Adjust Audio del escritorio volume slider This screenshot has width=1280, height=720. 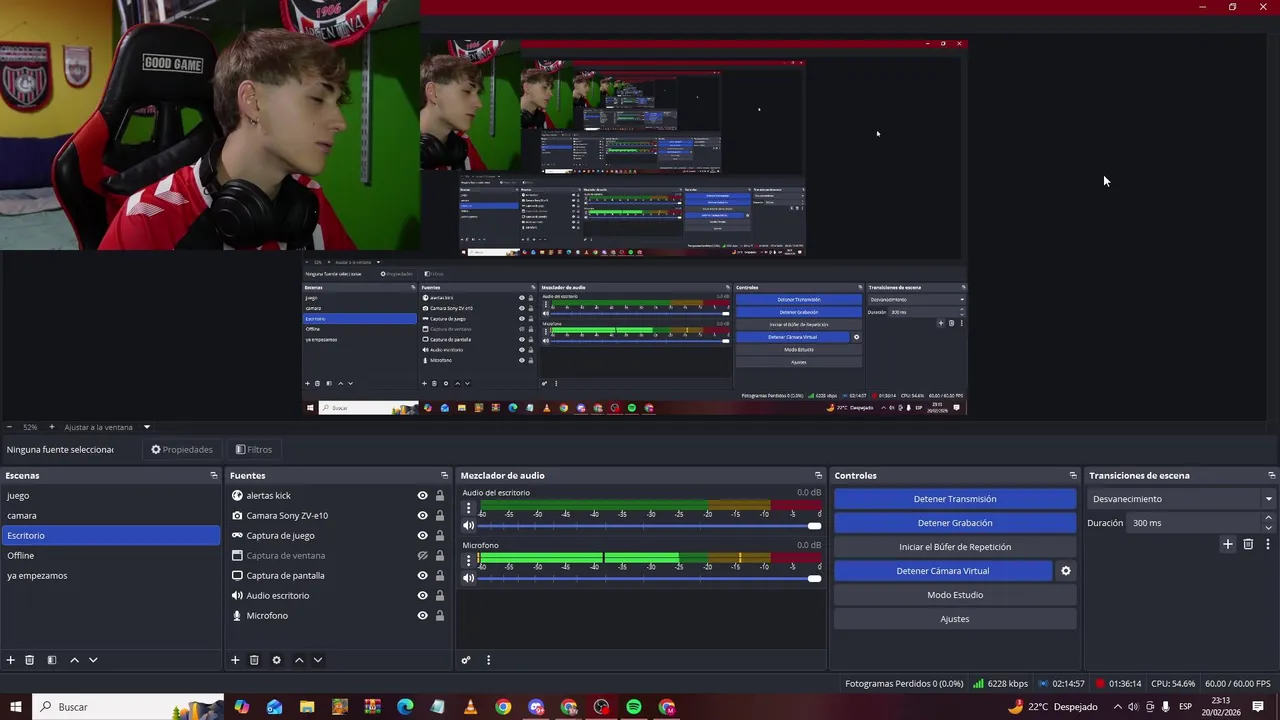649,526
